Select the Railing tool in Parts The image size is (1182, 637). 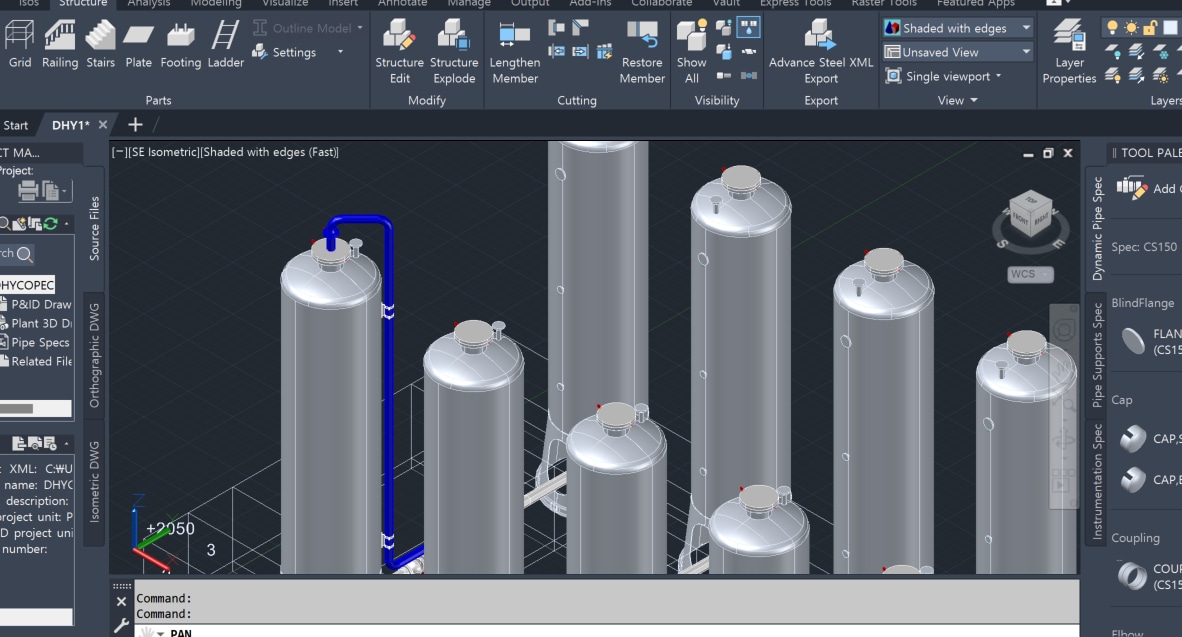pos(59,45)
